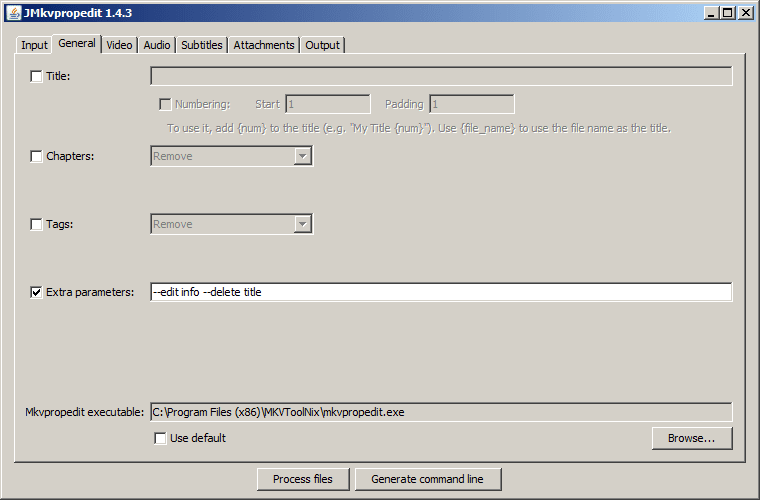Uncheck the Extra parameters checkbox

[36, 292]
